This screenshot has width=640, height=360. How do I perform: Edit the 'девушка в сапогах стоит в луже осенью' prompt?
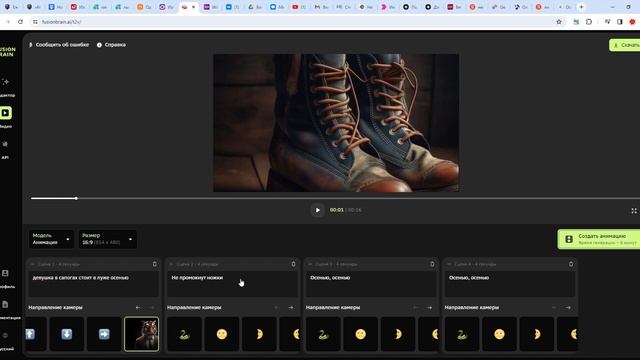tap(93, 284)
